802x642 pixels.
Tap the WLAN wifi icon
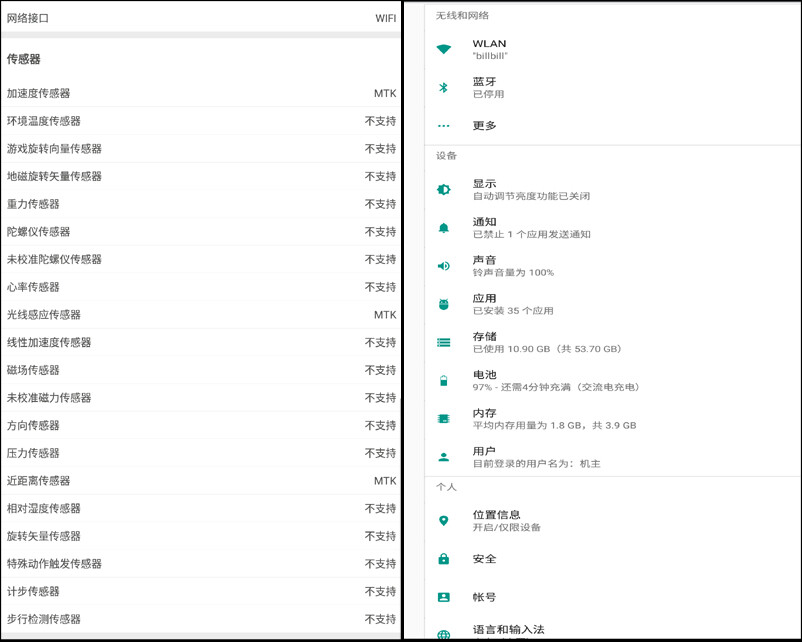443,49
